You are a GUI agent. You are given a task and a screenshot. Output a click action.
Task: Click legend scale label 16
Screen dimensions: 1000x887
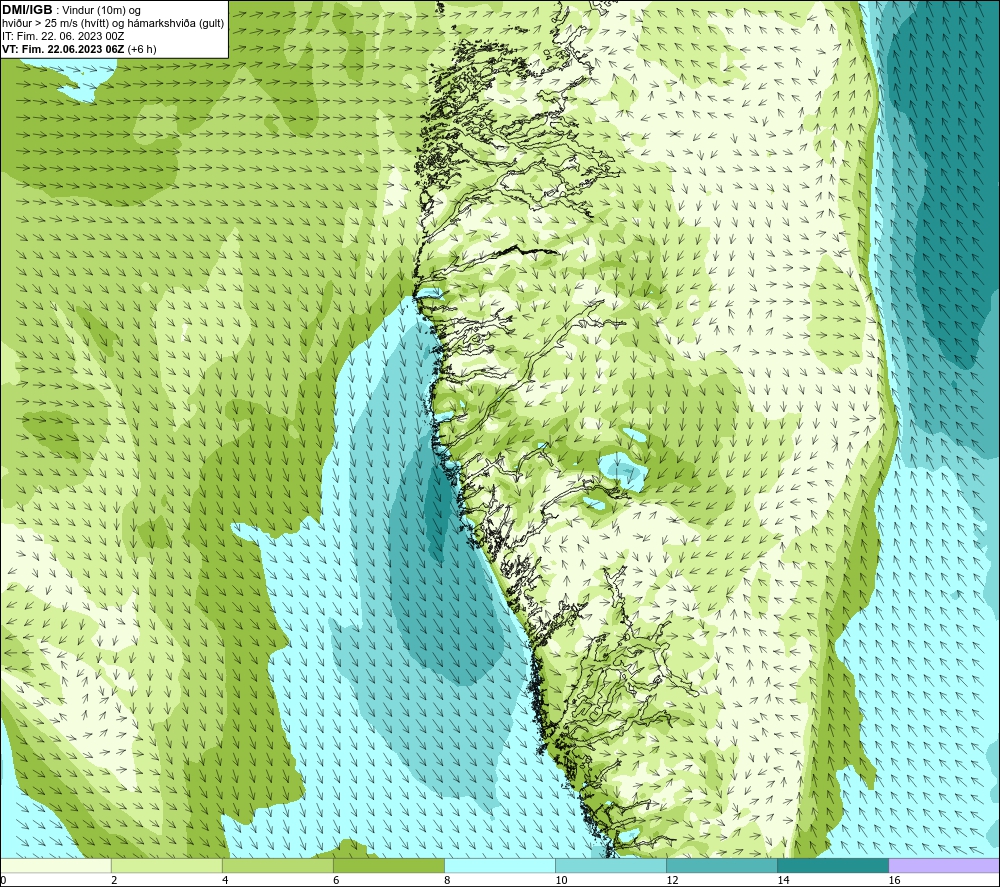[x=894, y=881]
